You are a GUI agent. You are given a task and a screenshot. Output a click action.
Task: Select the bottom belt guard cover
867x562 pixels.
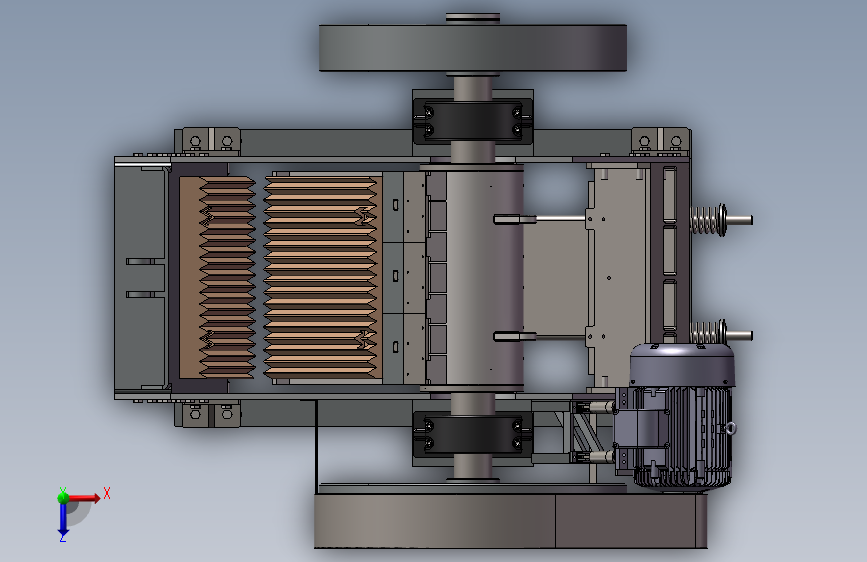point(510,521)
